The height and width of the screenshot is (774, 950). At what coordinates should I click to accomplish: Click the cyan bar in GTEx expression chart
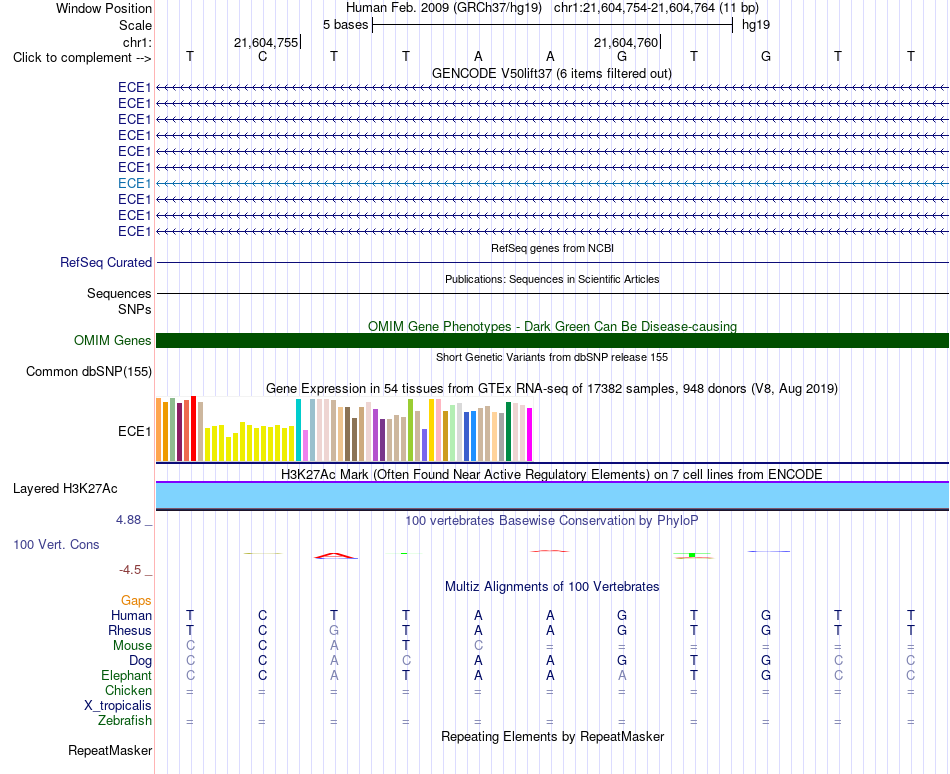[x=298, y=430]
